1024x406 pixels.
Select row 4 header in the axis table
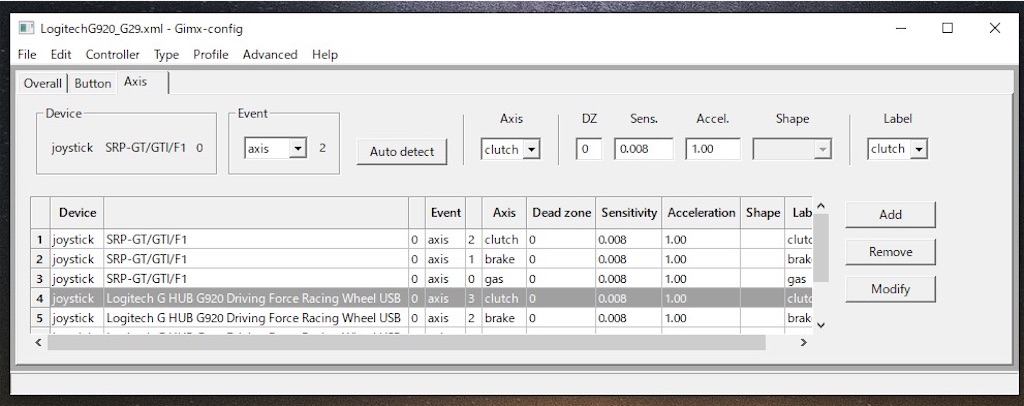[40, 298]
